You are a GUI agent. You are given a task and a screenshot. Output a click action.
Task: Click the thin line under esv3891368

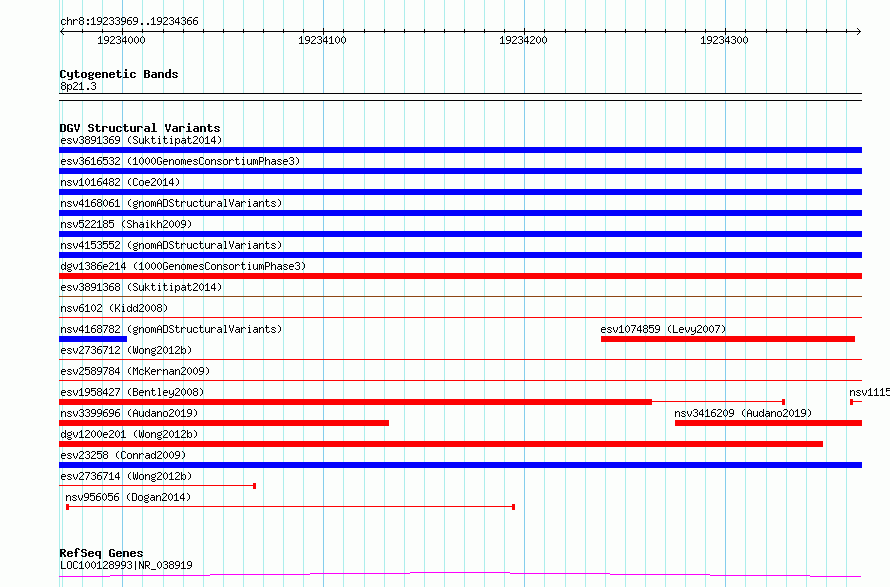click(x=460, y=297)
